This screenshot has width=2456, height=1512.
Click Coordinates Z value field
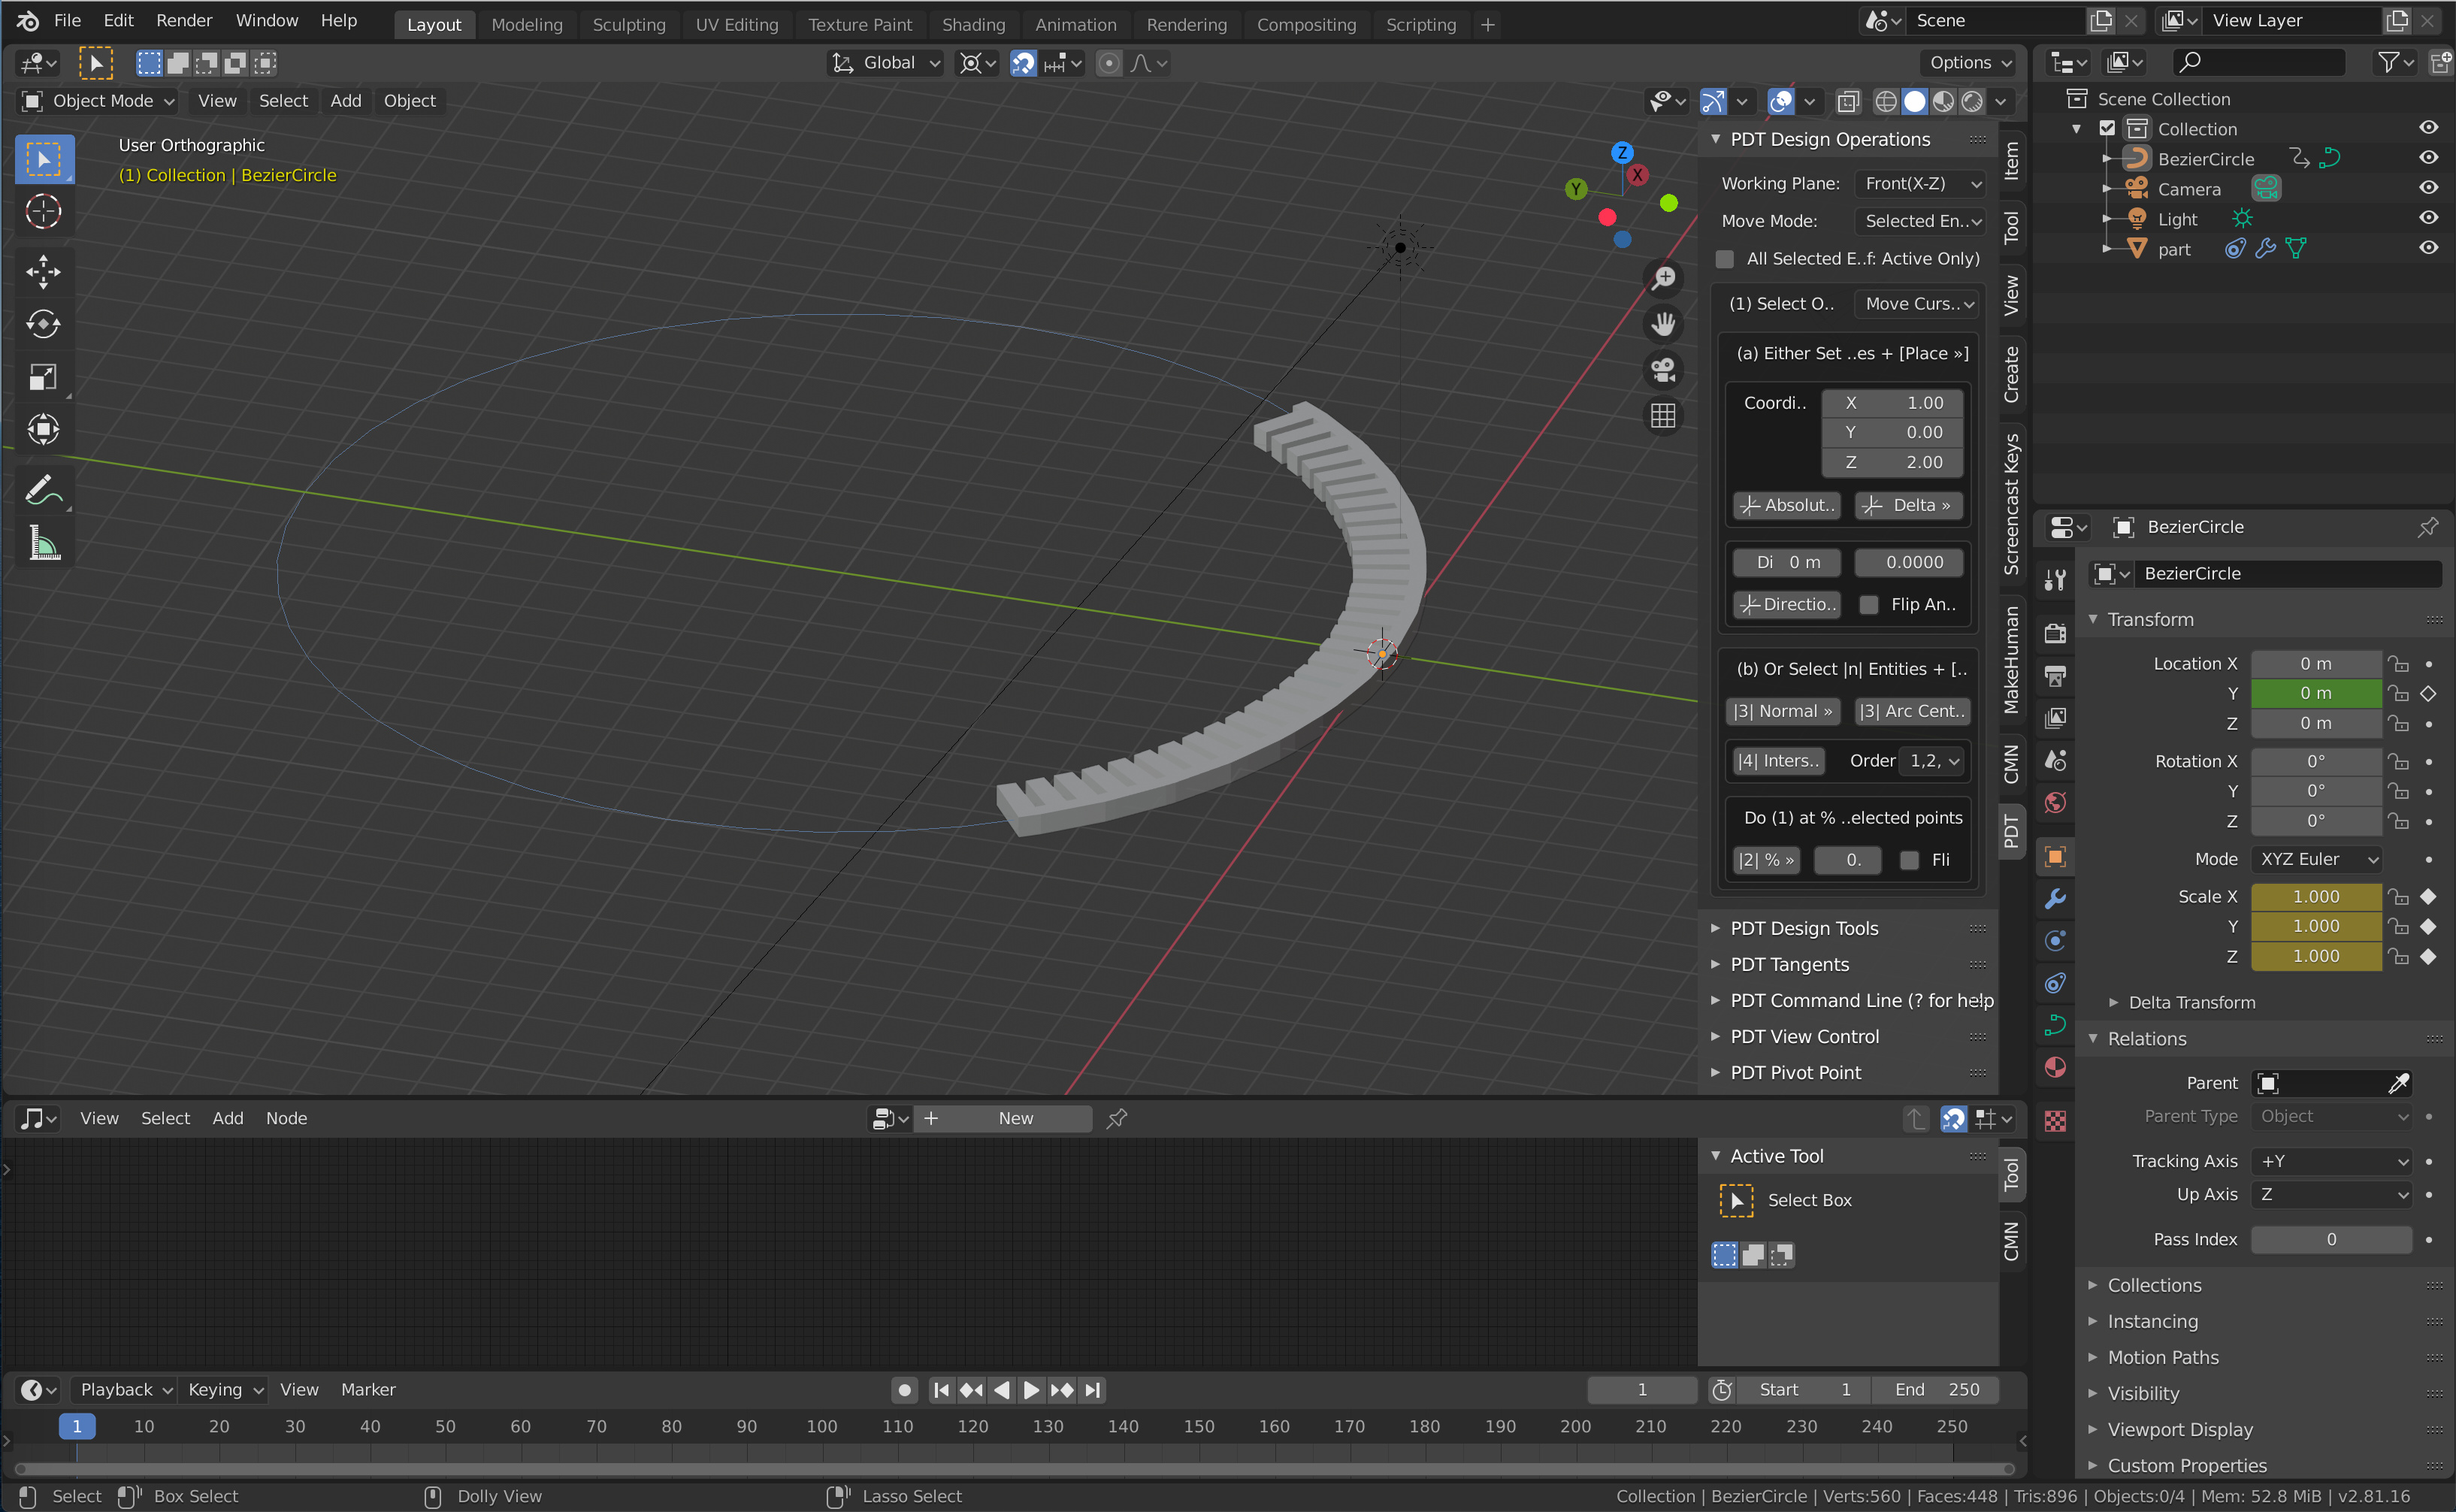(x=1892, y=462)
